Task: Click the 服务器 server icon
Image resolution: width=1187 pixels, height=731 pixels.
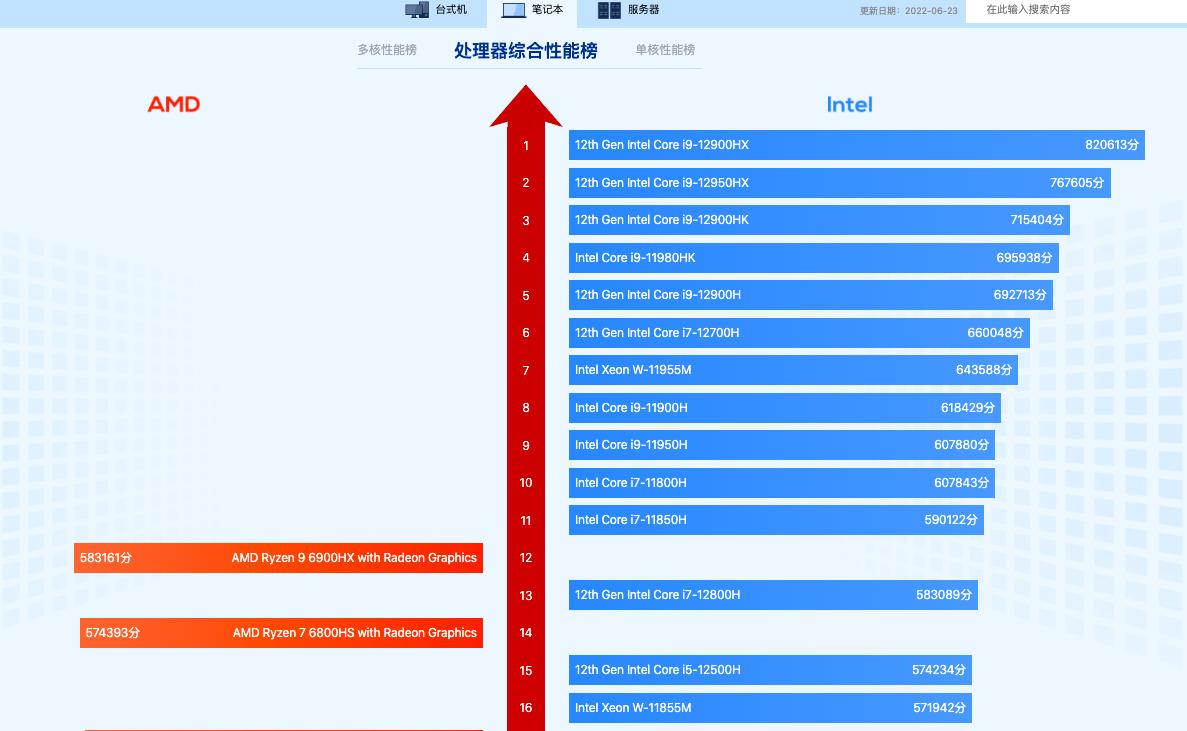Action: pyautogui.click(x=608, y=11)
